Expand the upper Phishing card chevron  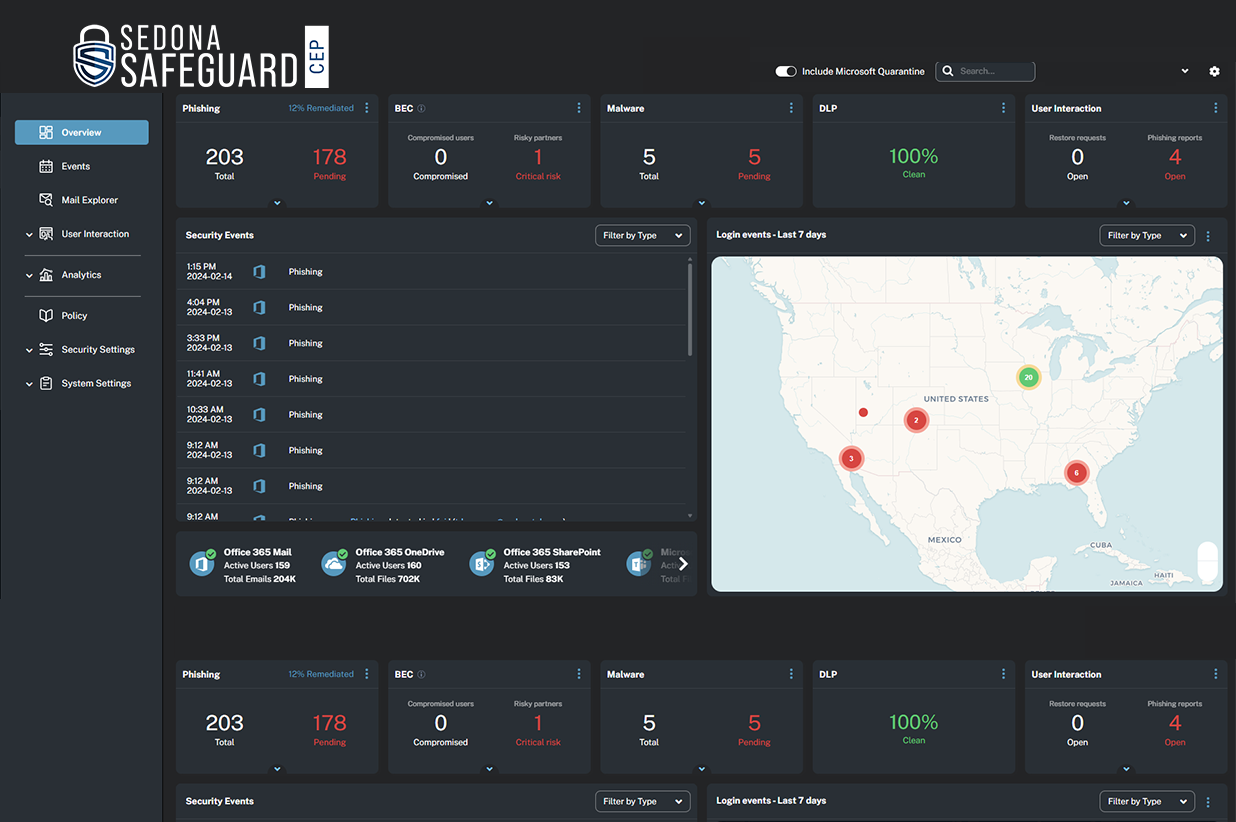tap(277, 203)
